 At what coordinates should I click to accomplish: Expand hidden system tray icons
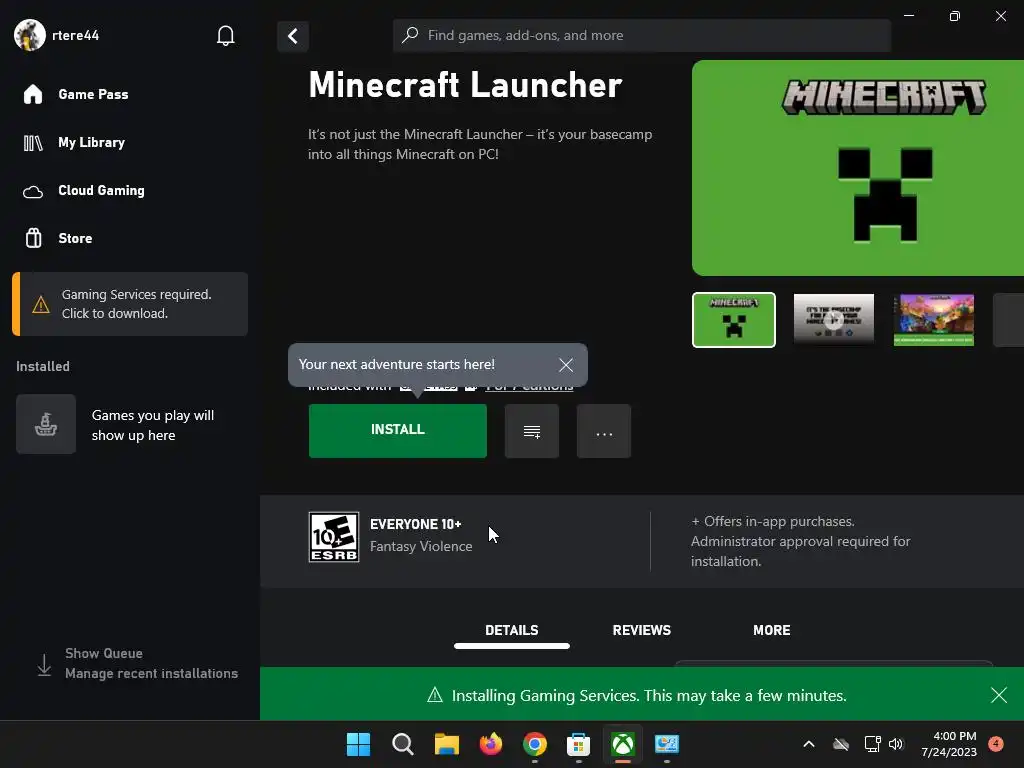coord(808,744)
